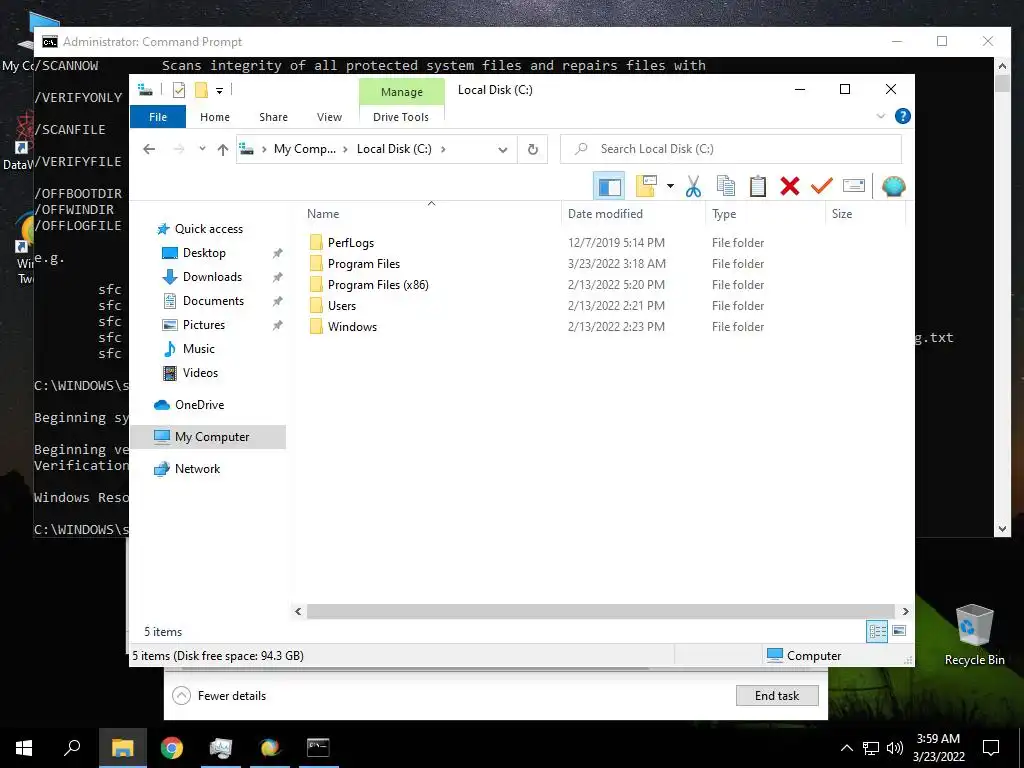This screenshot has height=768, width=1024.
Task: Open Pictures in navigation pane
Action: 204,325
